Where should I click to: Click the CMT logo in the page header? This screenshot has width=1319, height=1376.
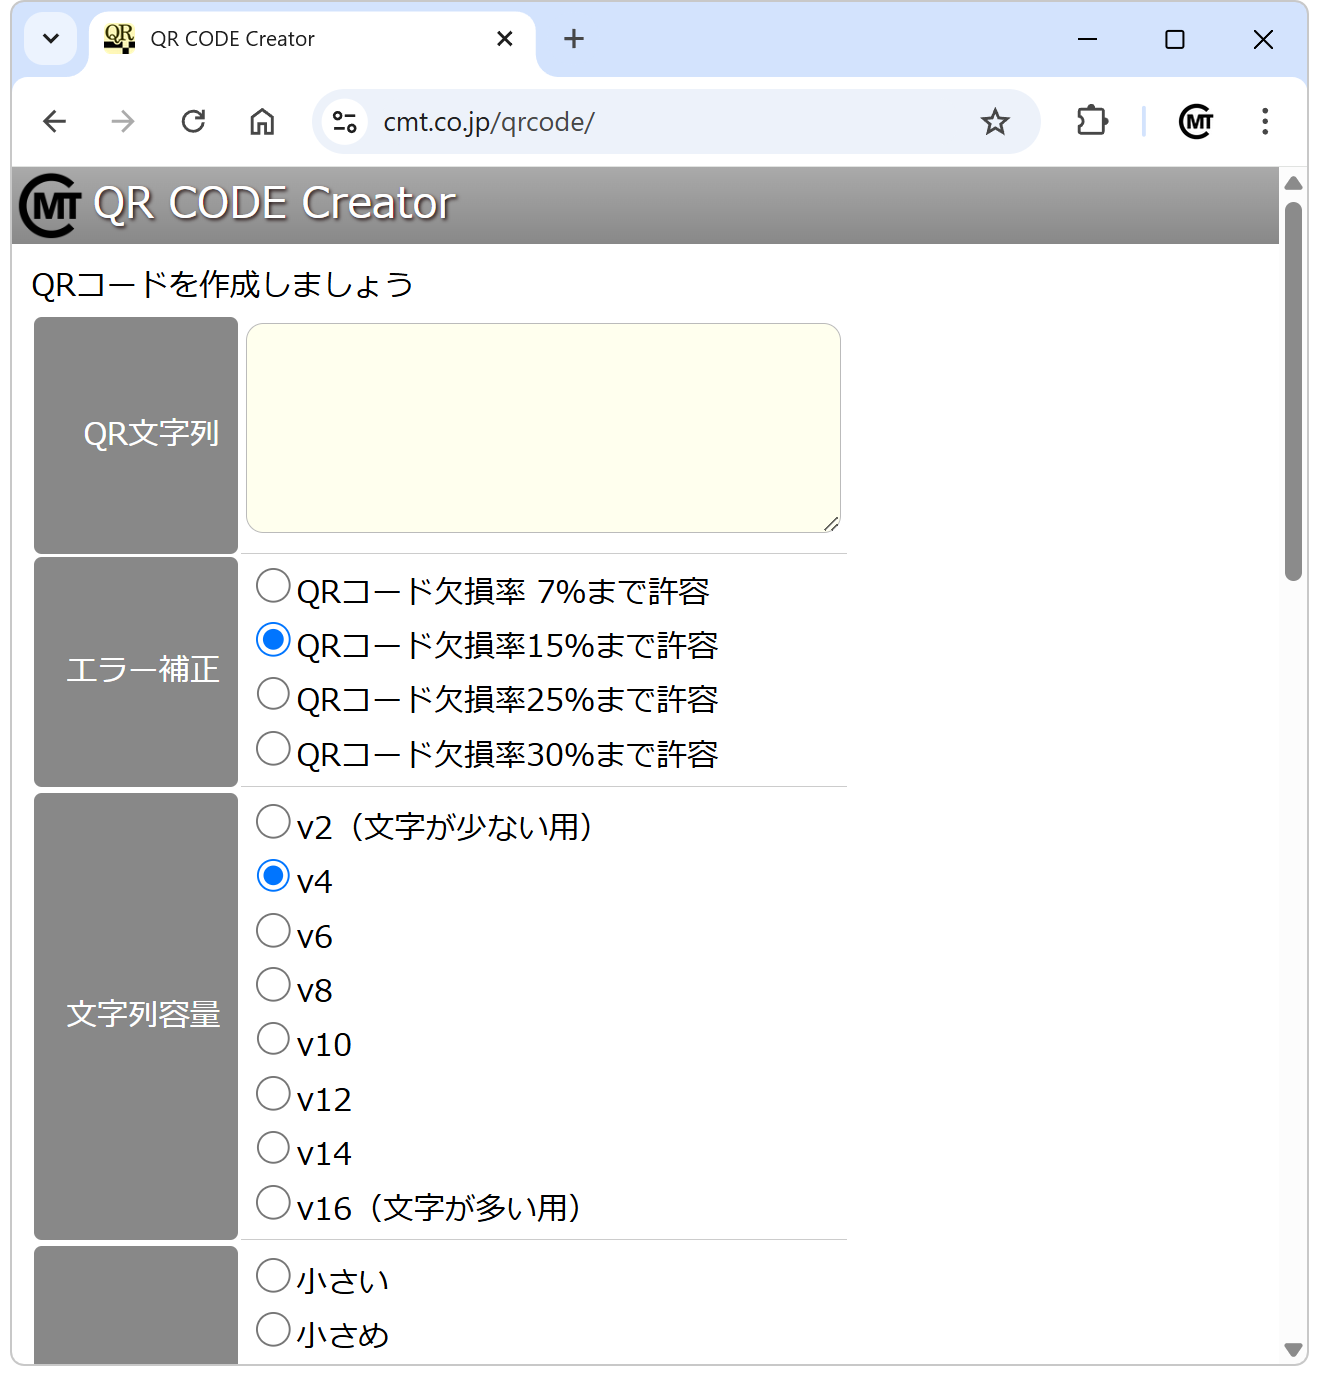(50, 205)
